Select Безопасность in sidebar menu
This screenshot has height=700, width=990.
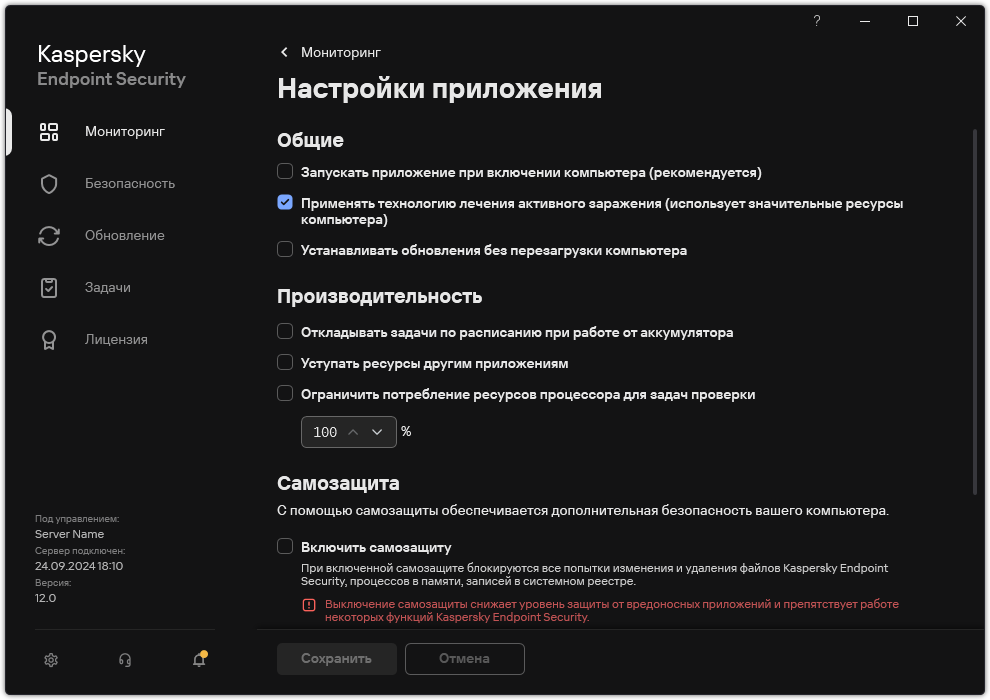click(x=130, y=184)
